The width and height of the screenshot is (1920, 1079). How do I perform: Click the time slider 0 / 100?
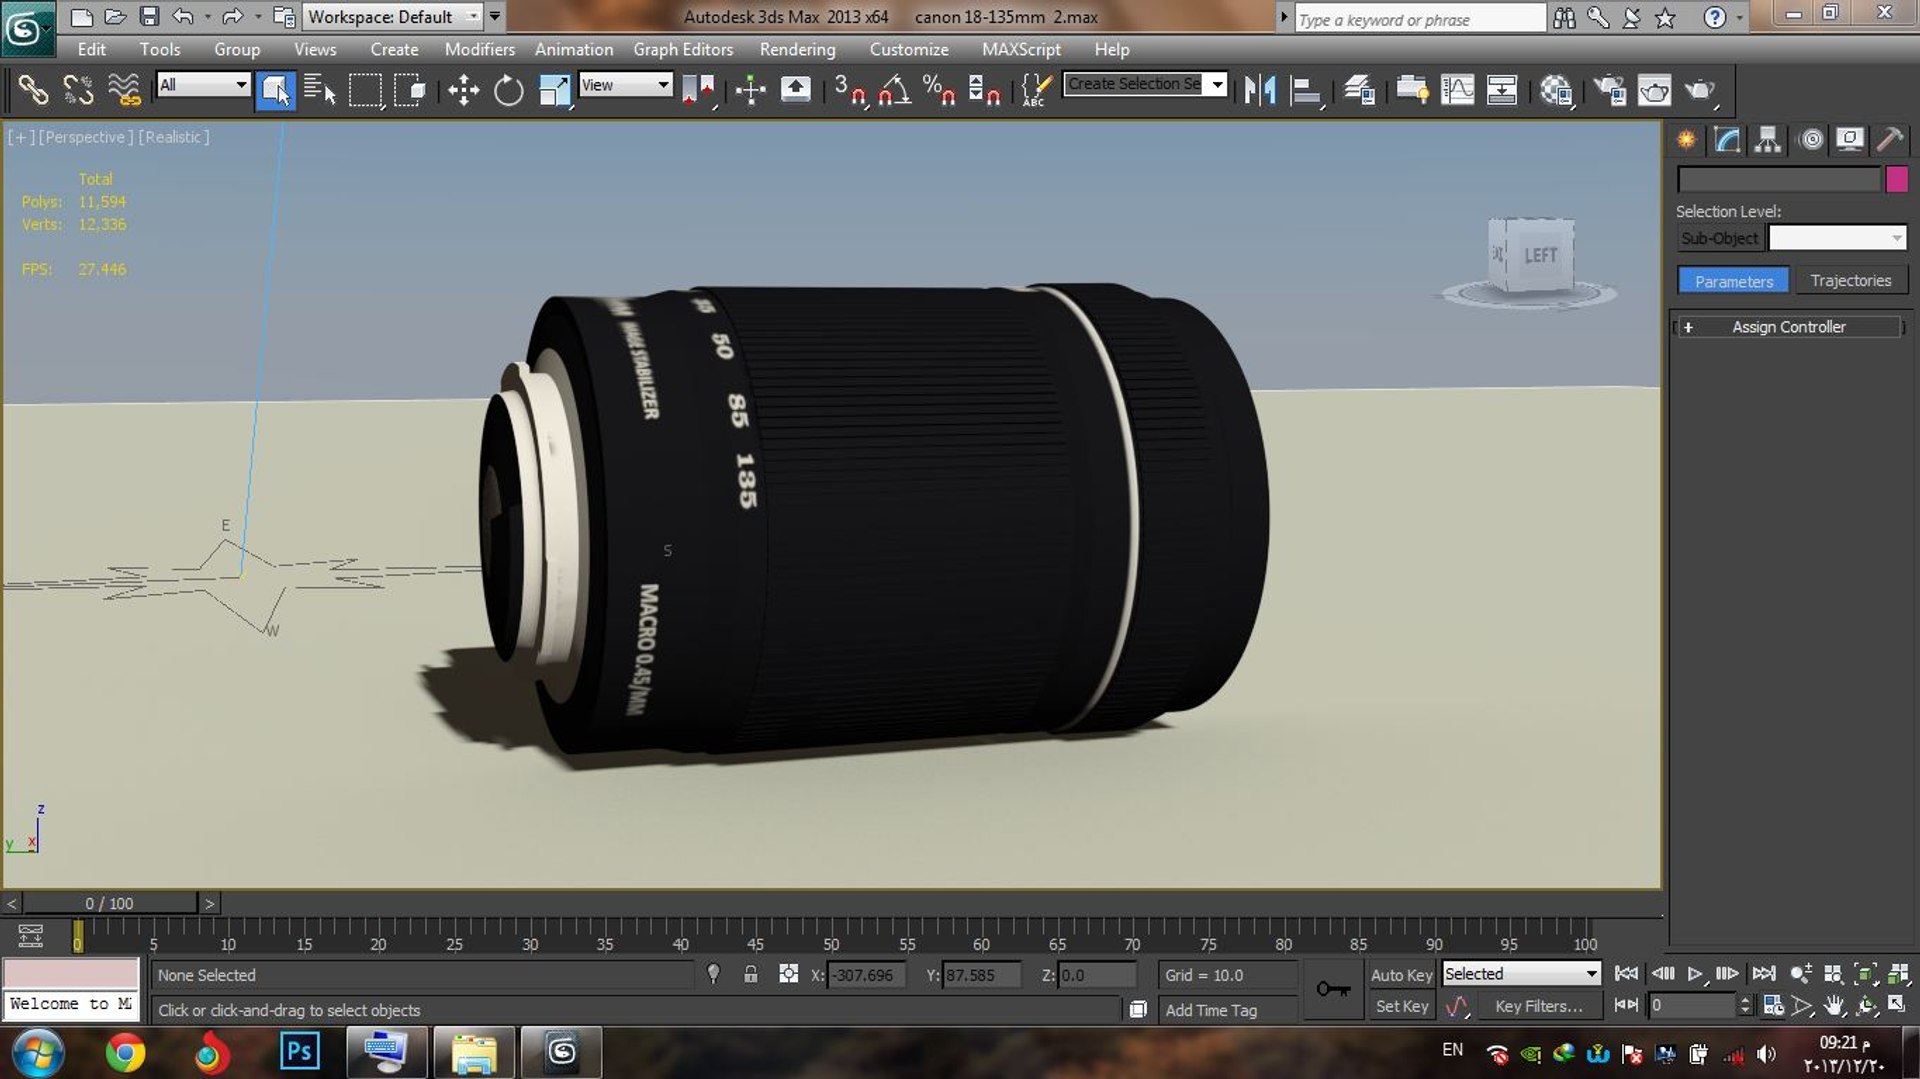[x=109, y=903]
